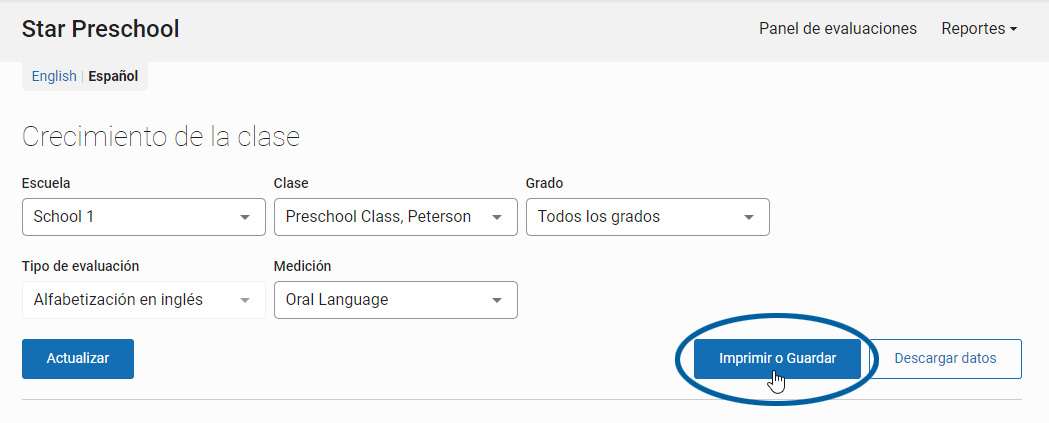Select the Tipo de evaluación combo box

tap(144, 300)
